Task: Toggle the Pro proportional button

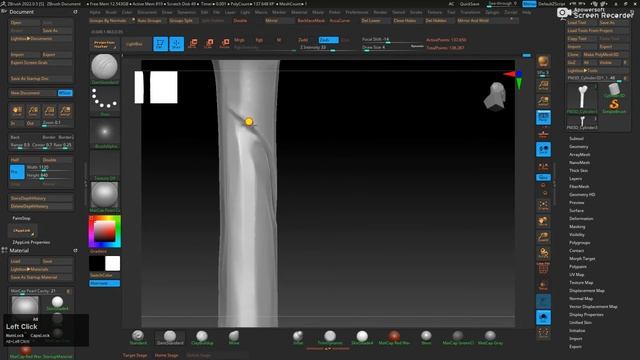Action: 17,172
